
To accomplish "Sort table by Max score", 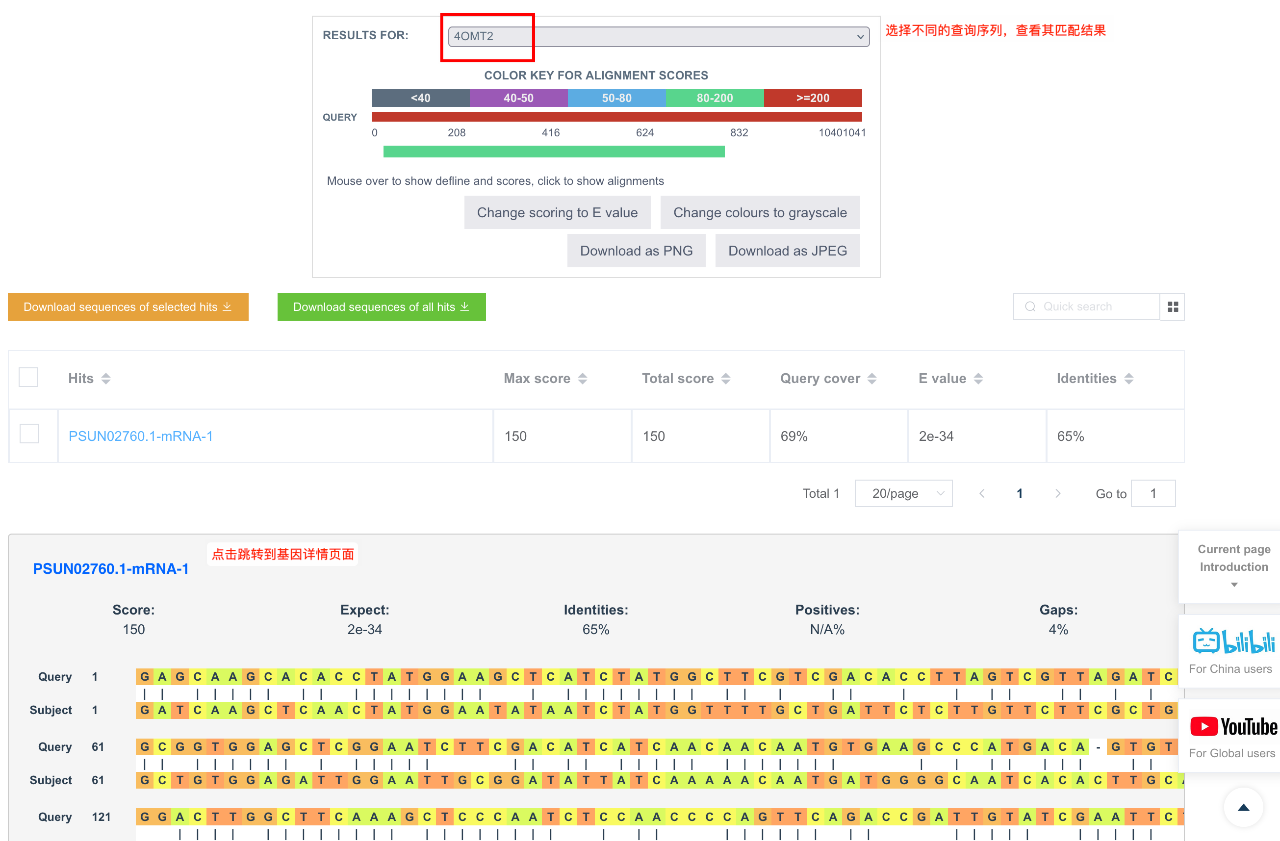I will (x=582, y=379).
